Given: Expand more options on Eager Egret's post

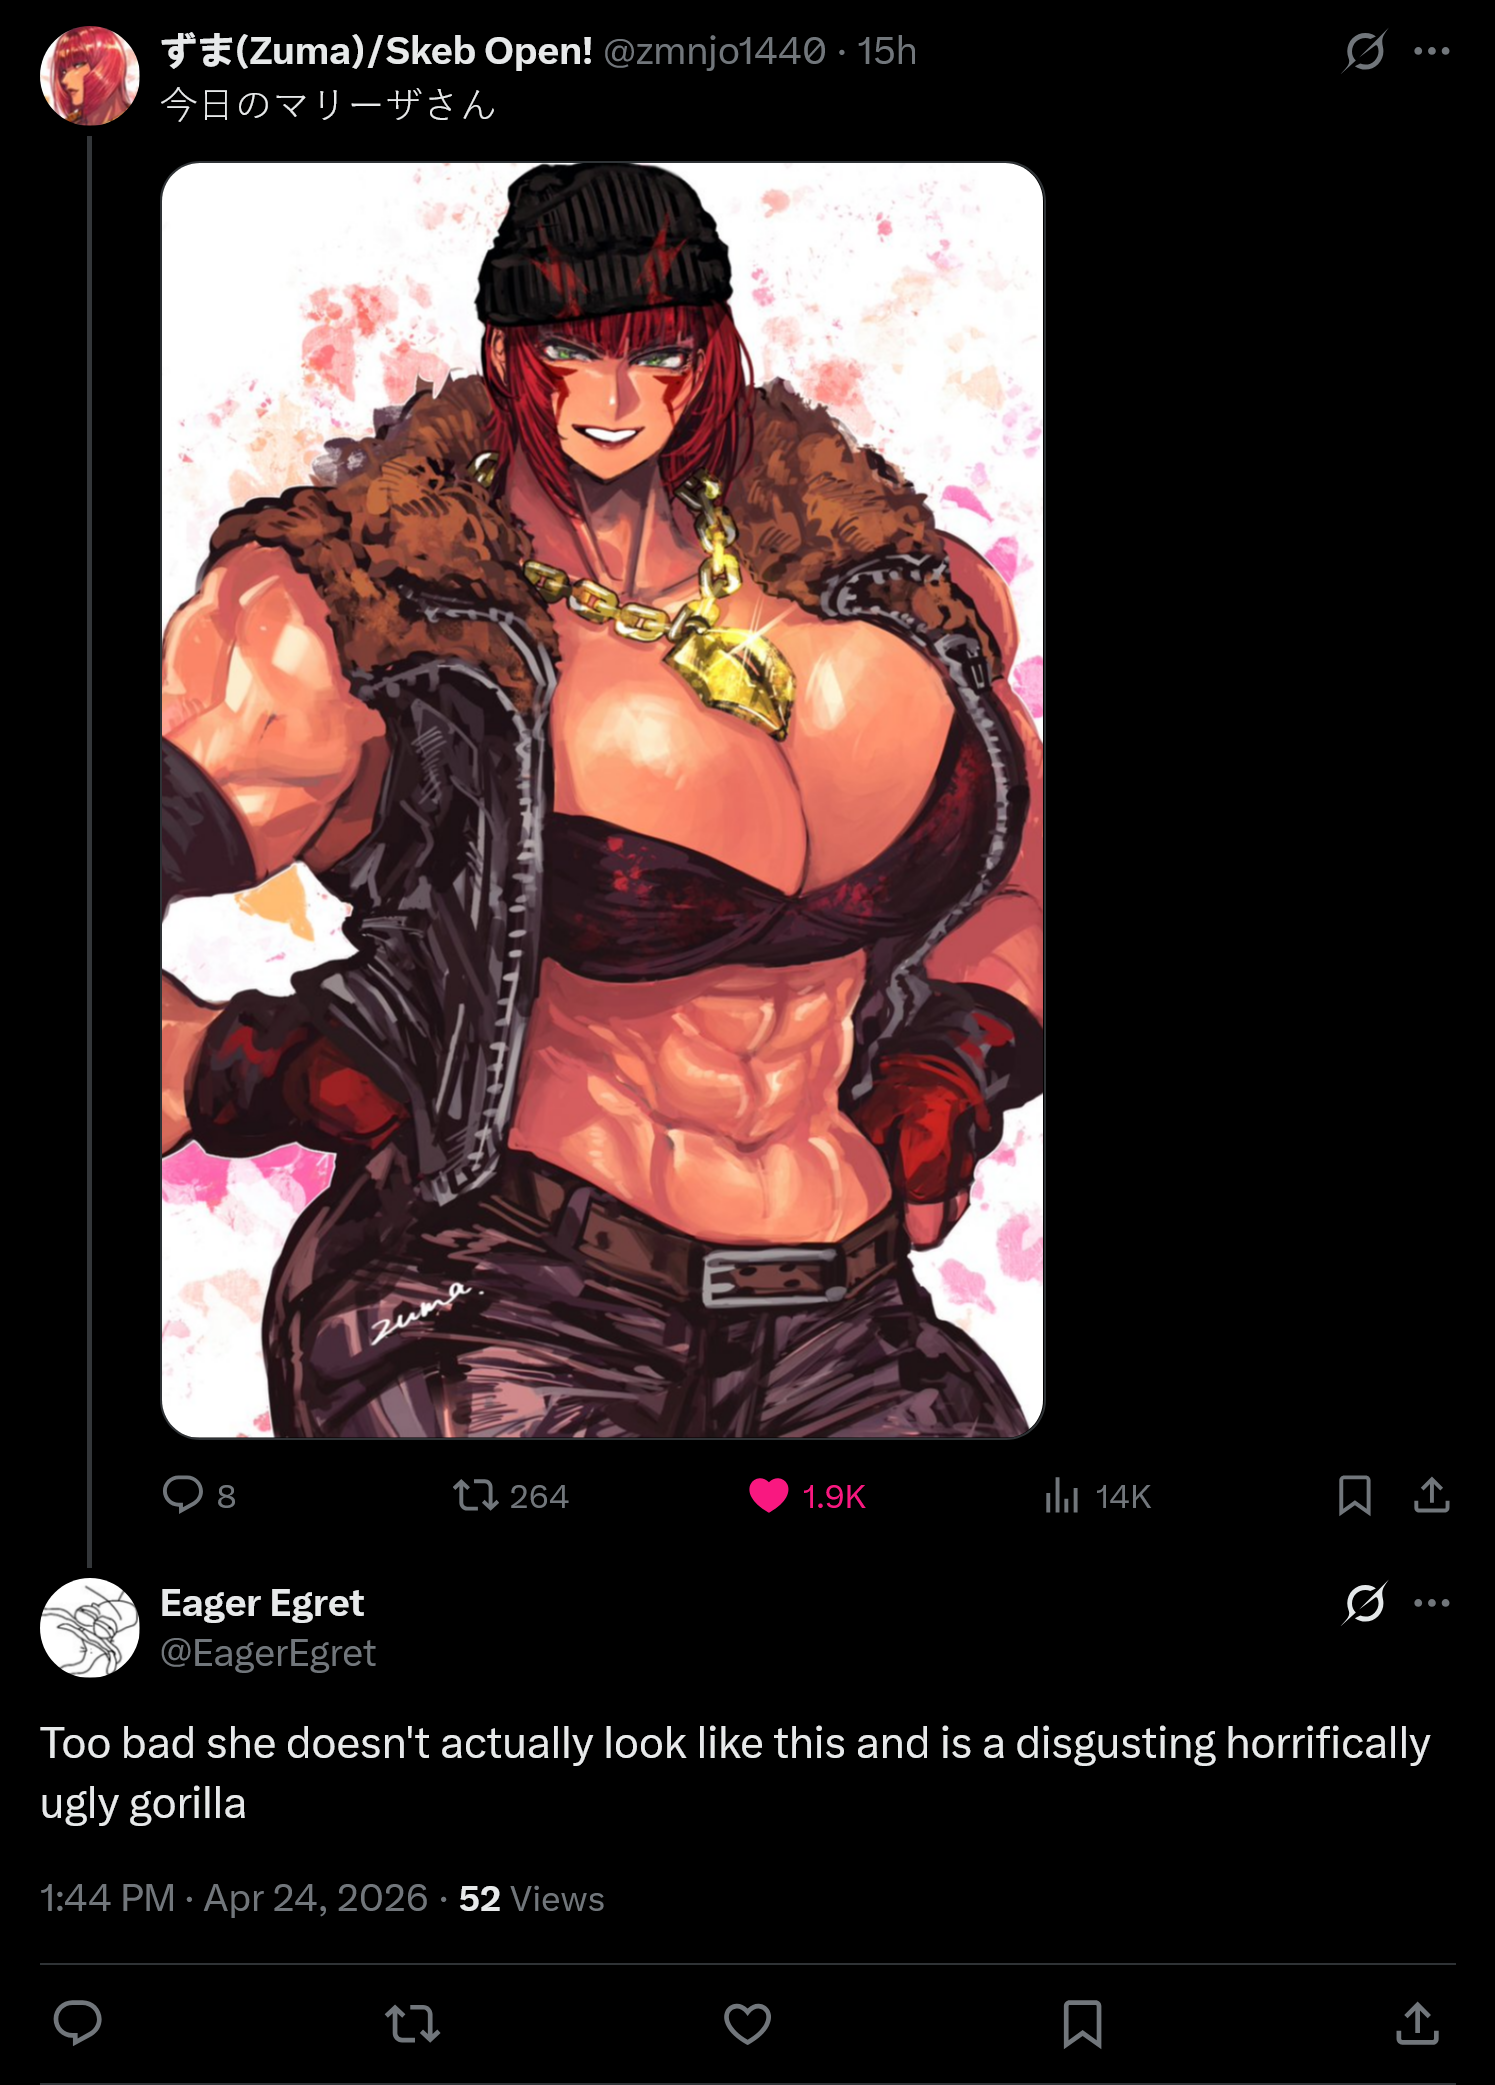Looking at the screenshot, I should click(1431, 1603).
